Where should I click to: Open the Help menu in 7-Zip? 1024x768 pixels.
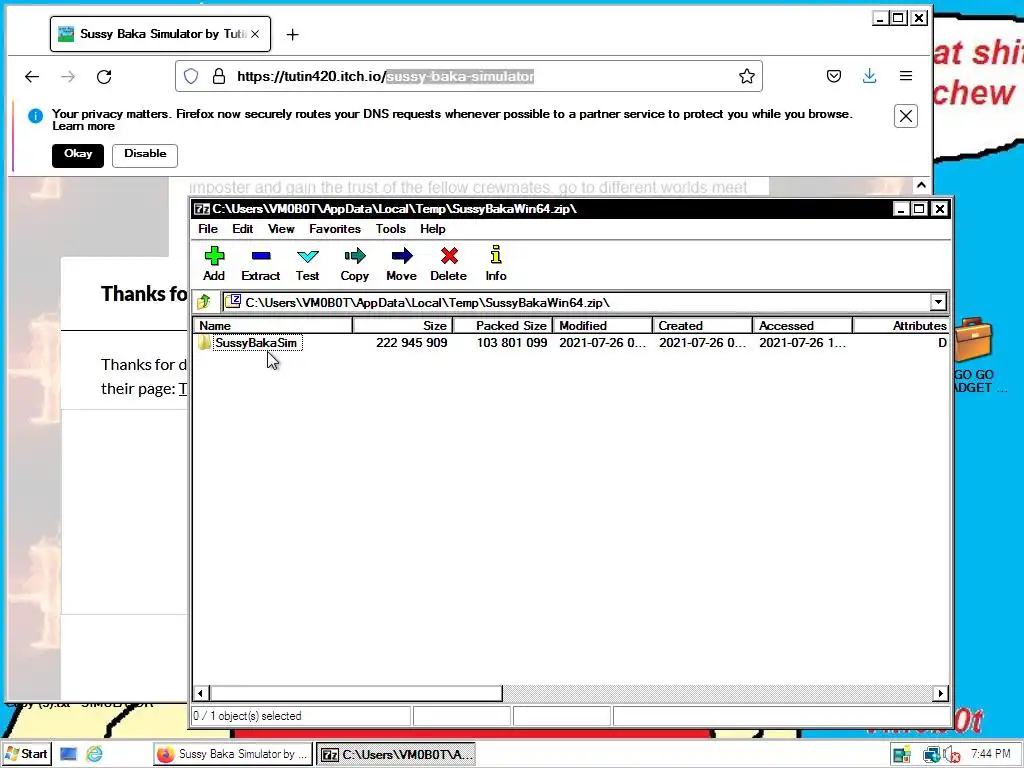tap(432, 229)
